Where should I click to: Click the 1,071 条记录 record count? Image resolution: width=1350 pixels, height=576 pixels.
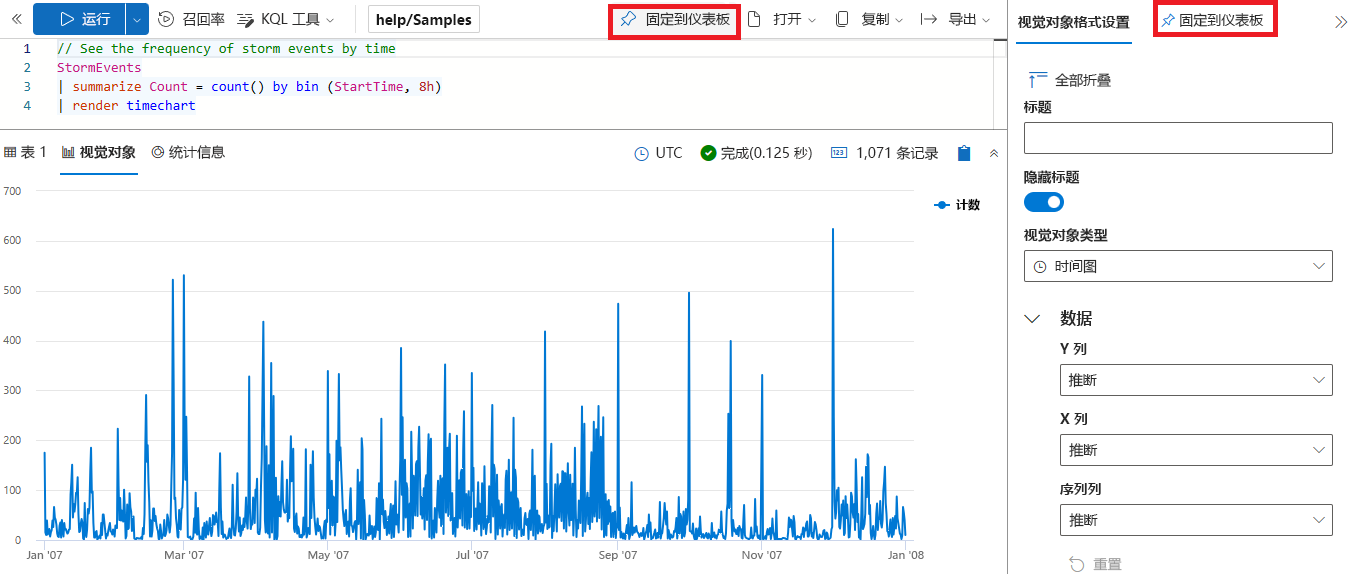point(885,153)
